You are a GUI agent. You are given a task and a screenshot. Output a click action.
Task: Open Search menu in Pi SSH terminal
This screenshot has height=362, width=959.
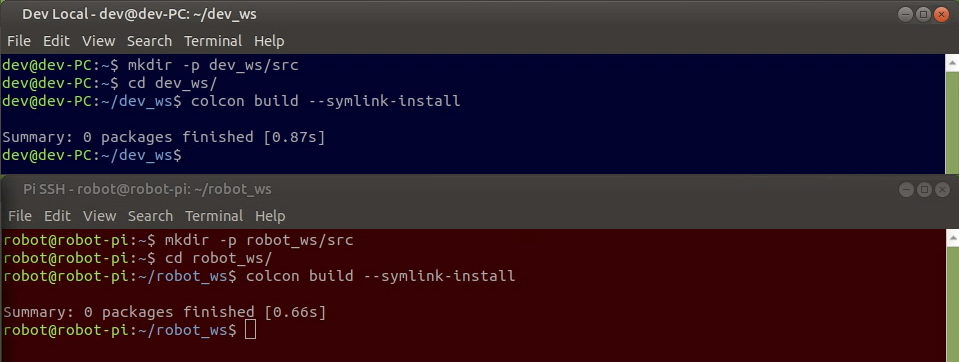[x=150, y=216]
